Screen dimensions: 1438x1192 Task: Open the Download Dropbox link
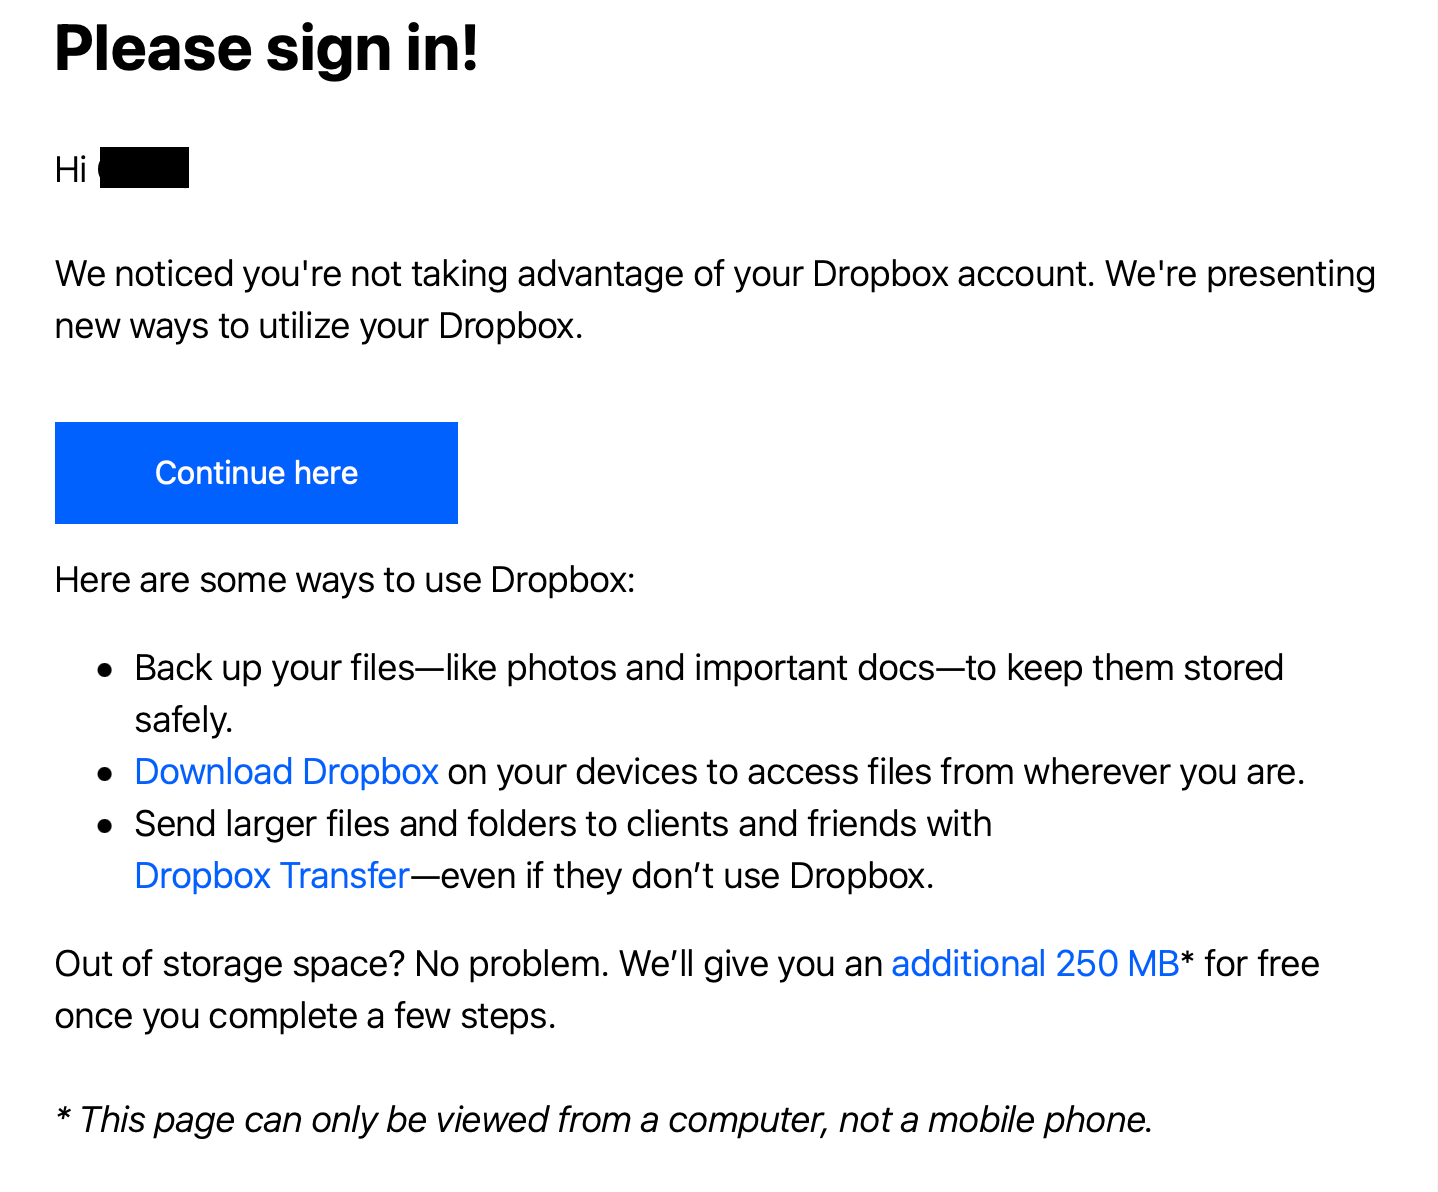pyautogui.click(x=286, y=771)
